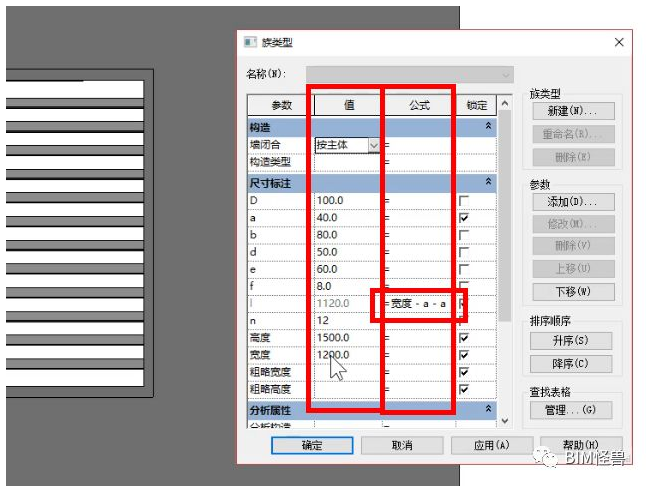Uncheck the lock checkbox for parameter a
This screenshot has height=491, width=646.
[x=464, y=218]
